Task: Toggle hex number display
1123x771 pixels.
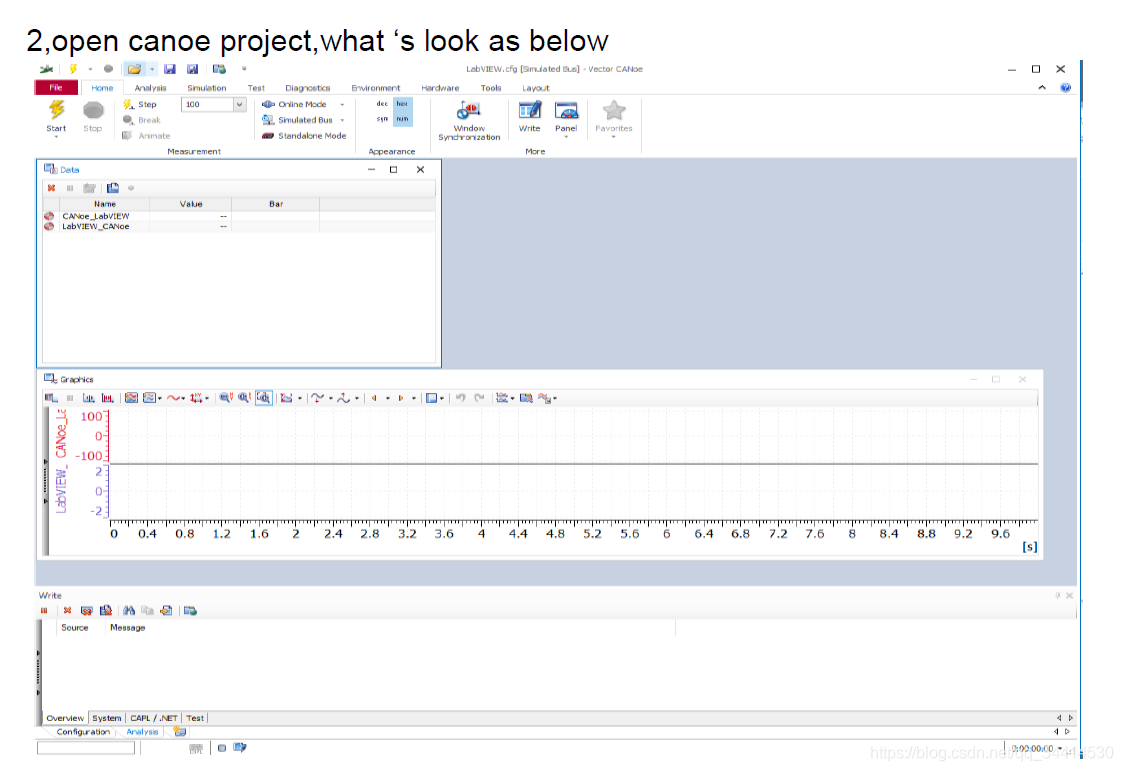Action: [403, 104]
